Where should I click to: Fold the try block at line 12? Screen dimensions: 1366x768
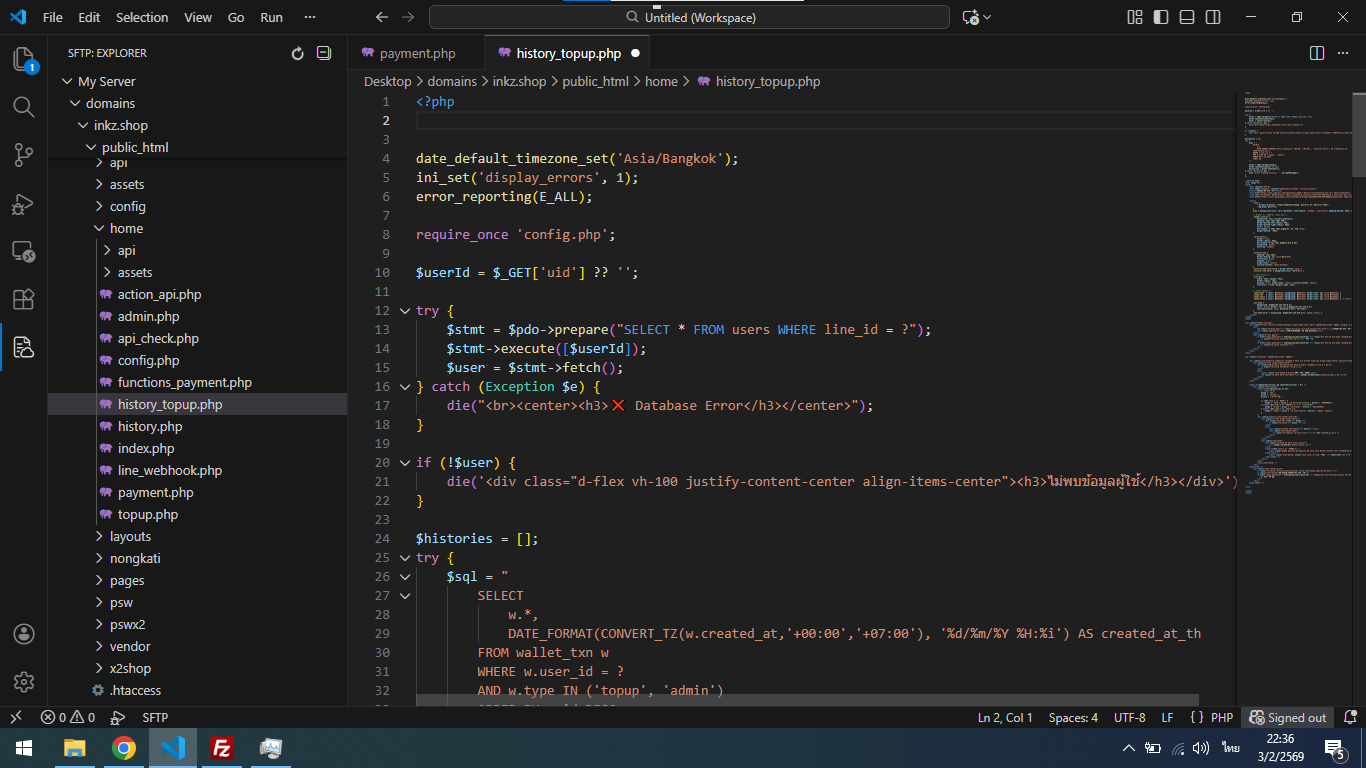tap(405, 311)
